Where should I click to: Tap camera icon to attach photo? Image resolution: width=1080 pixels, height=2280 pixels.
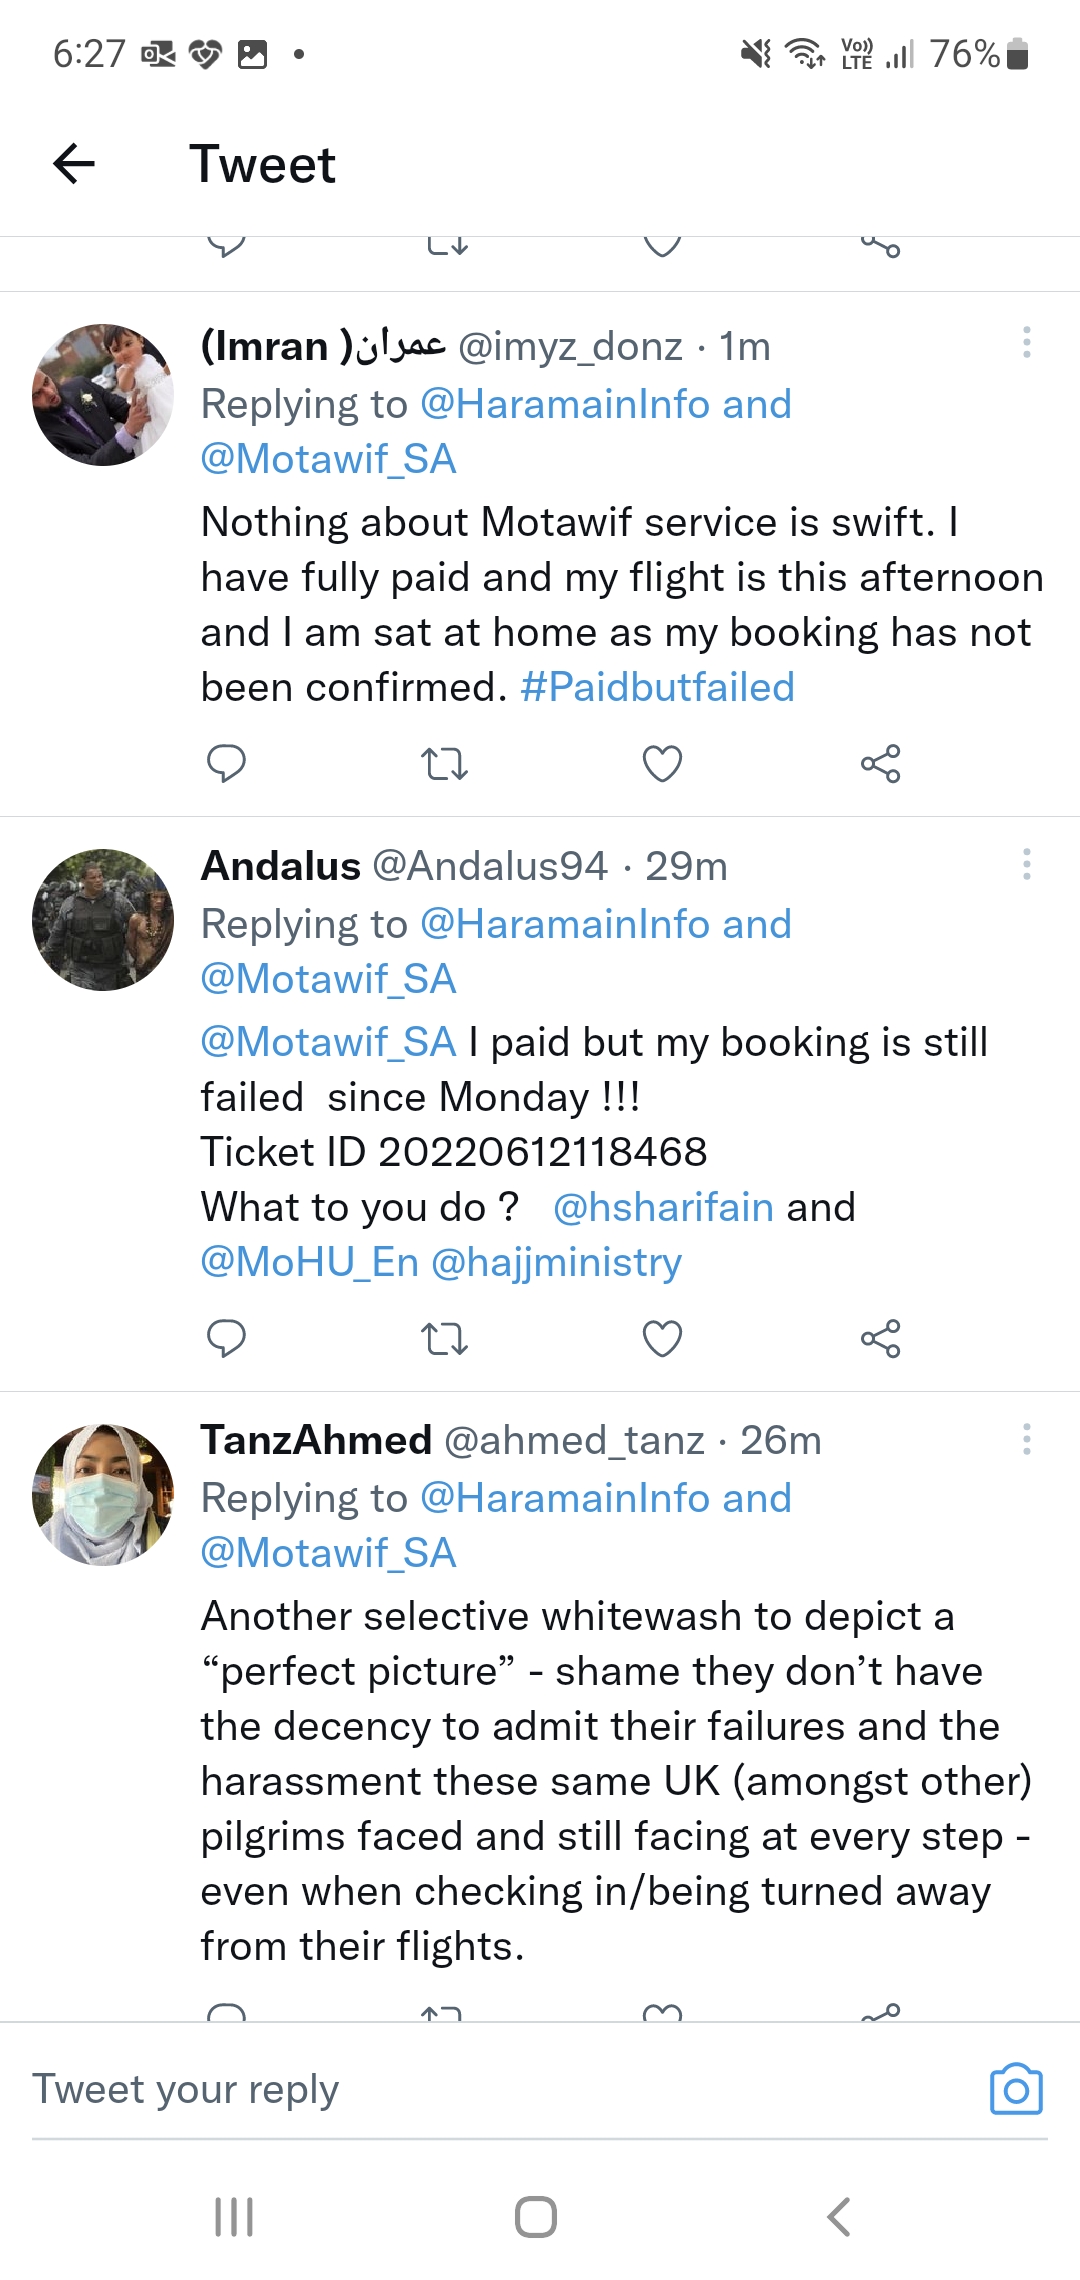pyautogui.click(x=1015, y=2089)
